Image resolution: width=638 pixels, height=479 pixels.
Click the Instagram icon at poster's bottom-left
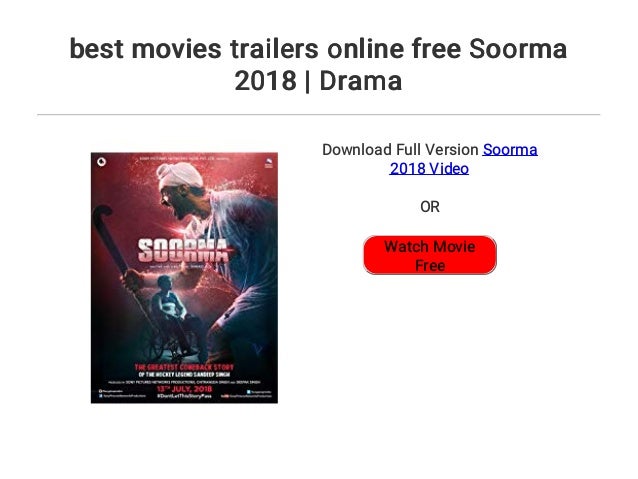[101, 392]
